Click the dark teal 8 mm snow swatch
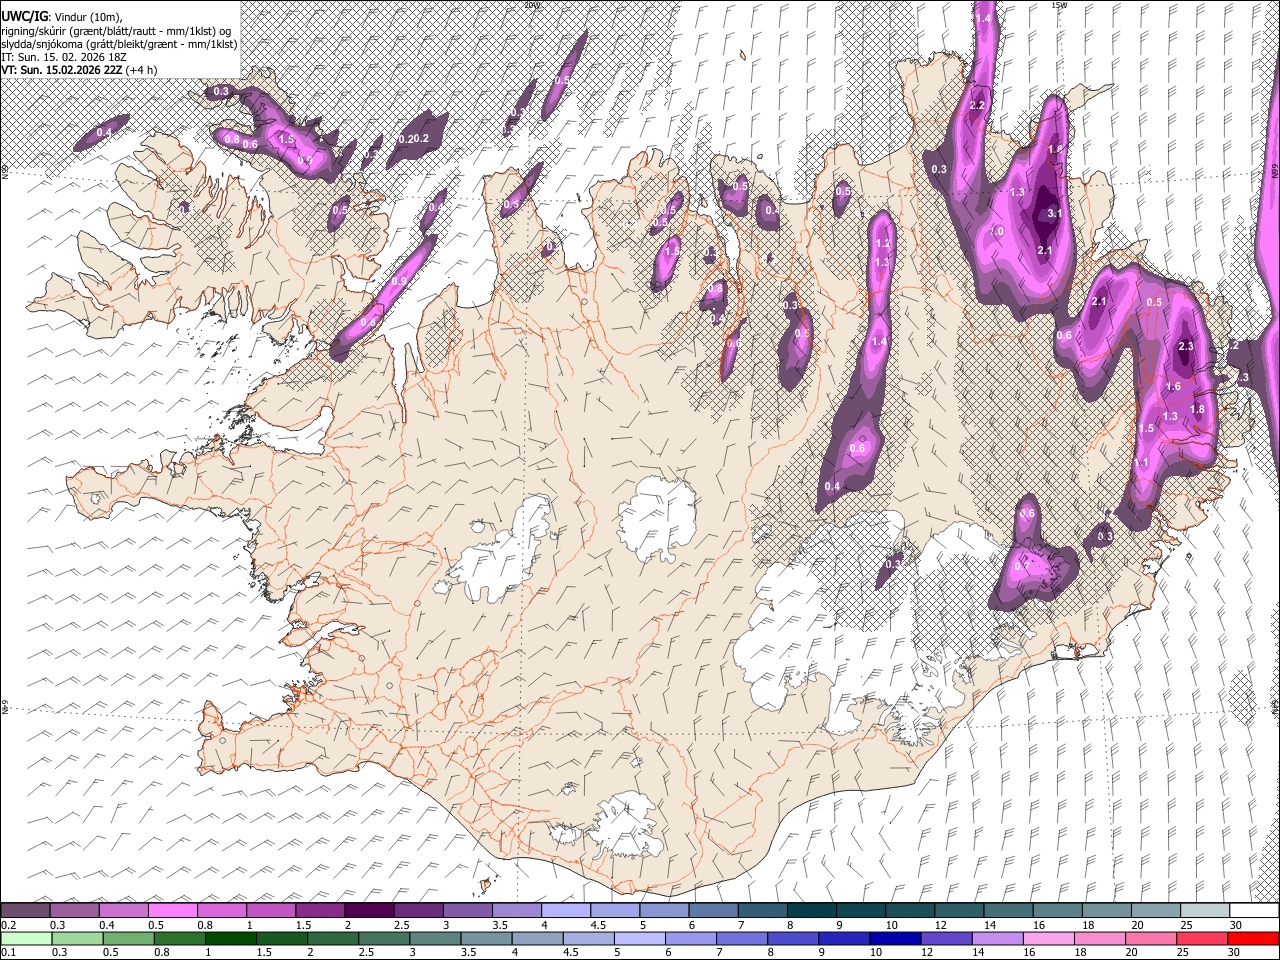The image size is (1280, 960). [811, 910]
